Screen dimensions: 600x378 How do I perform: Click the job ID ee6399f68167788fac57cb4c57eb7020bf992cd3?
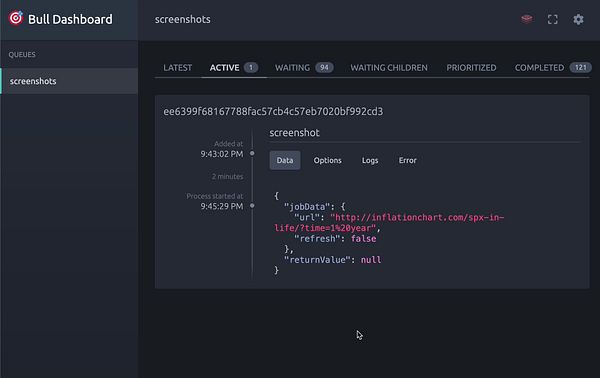pos(273,111)
